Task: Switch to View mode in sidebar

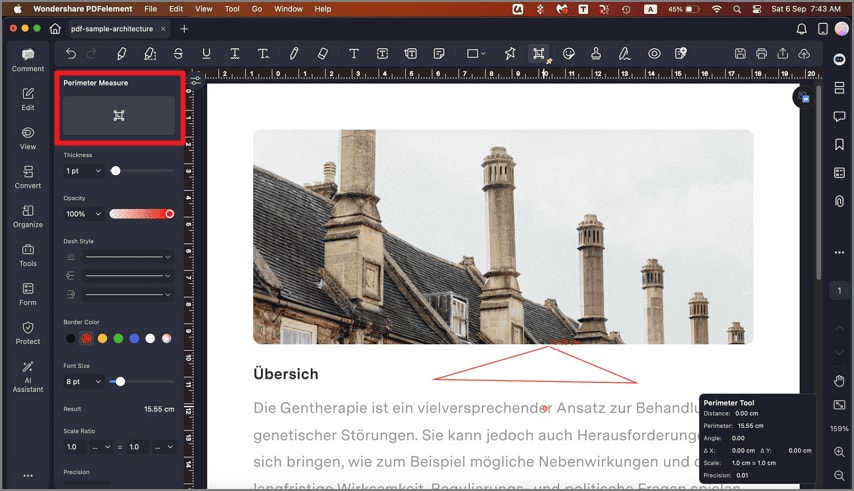Action: [x=28, y=138]
